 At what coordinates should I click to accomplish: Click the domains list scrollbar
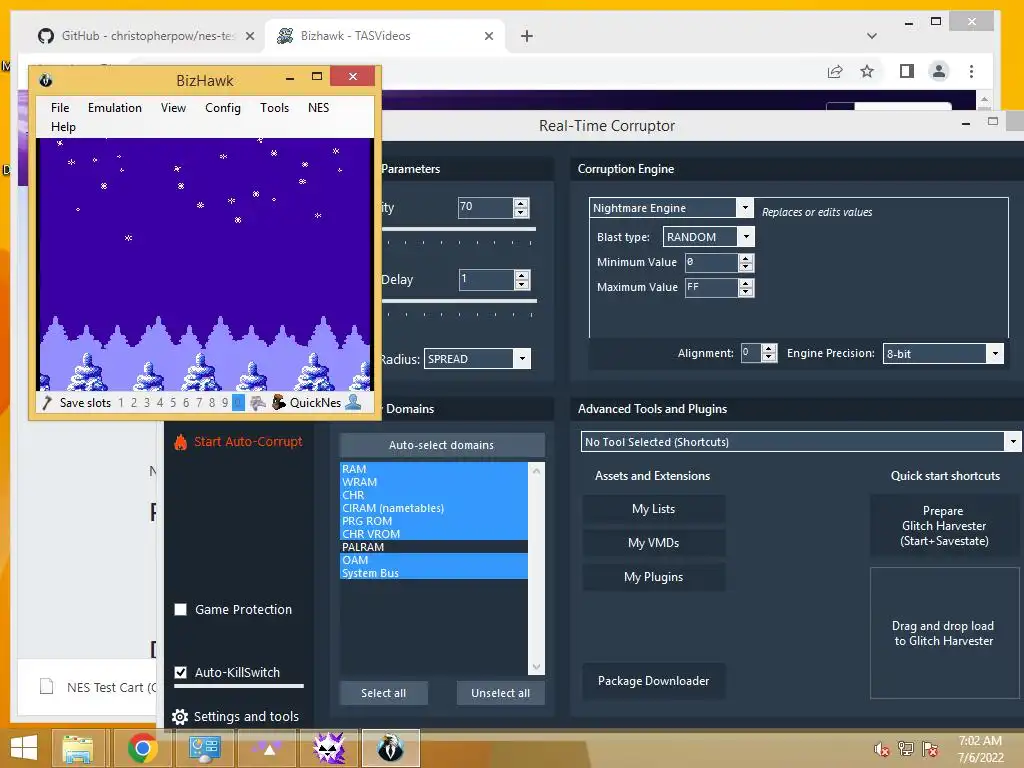[536, 568]
